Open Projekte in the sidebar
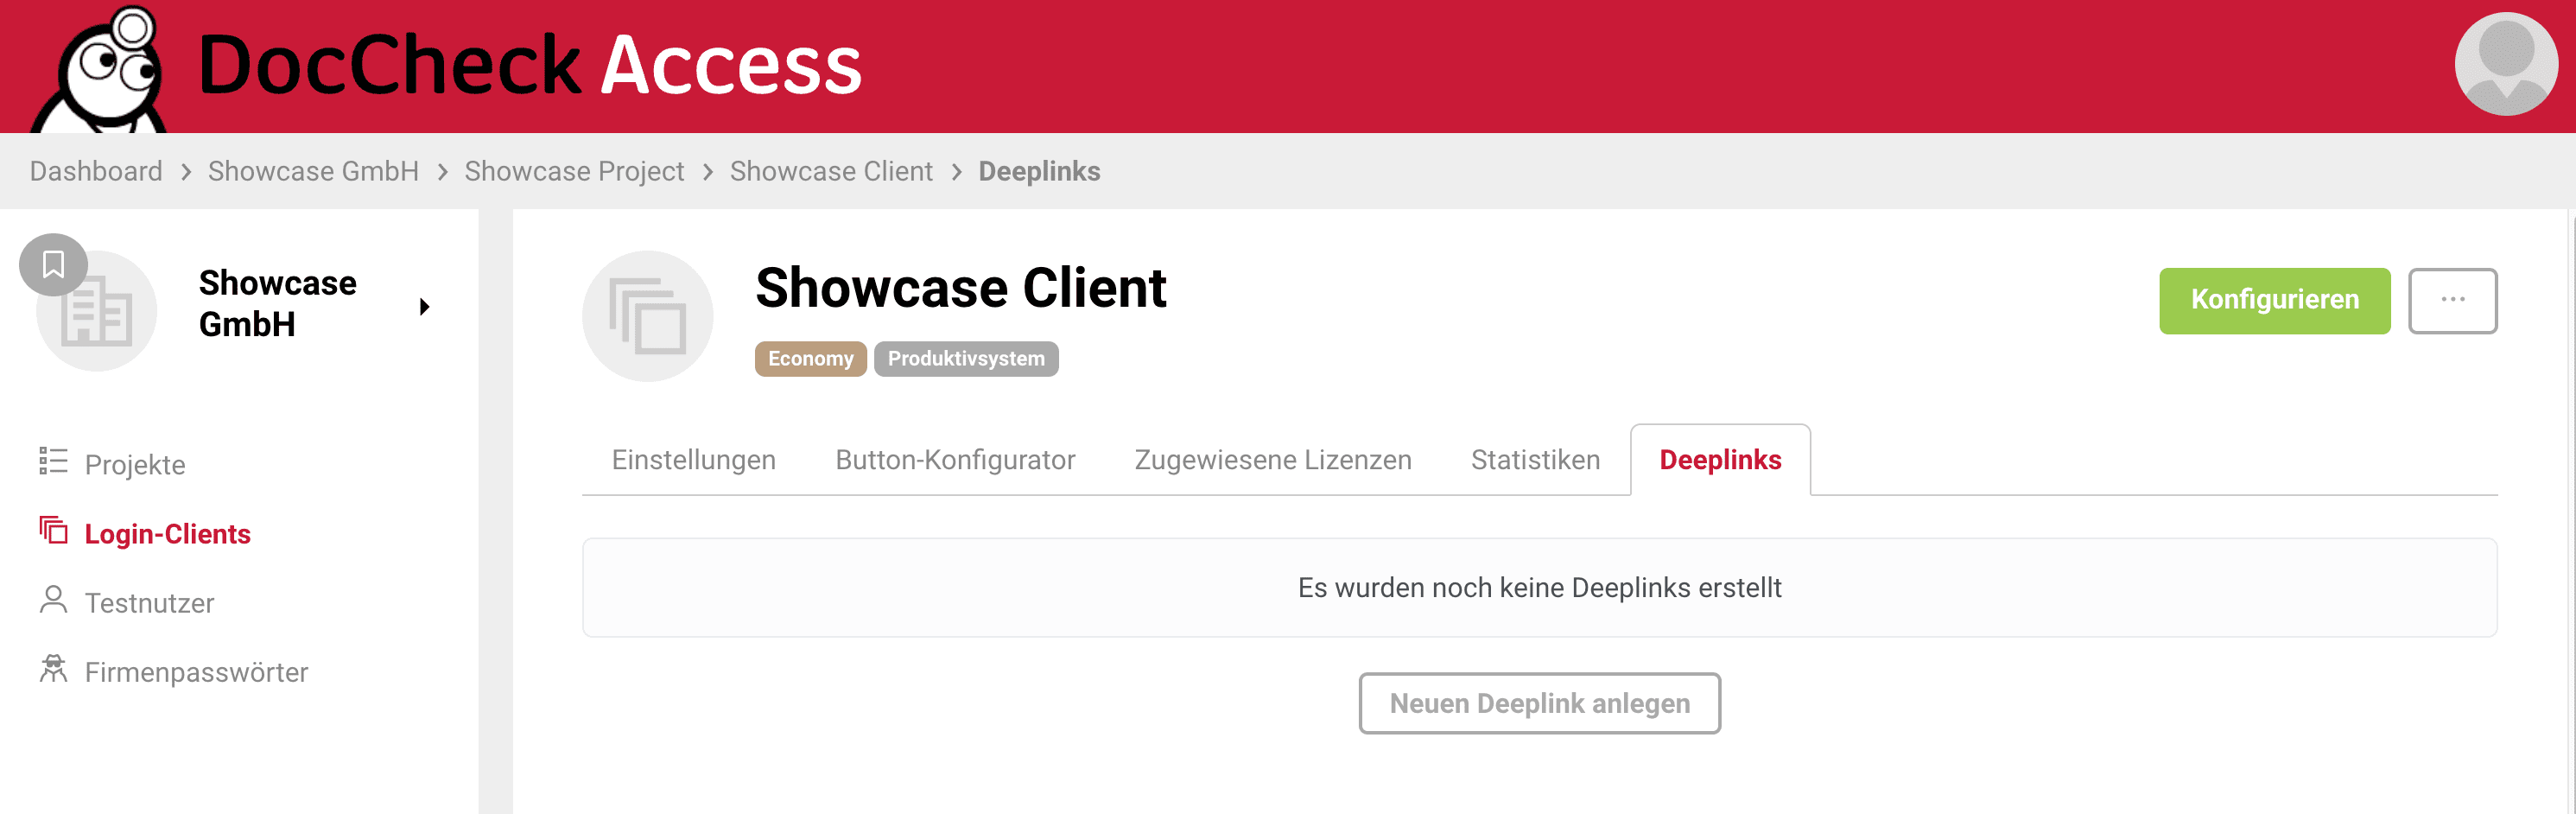2576x814 pixels. tap(135, 464)
